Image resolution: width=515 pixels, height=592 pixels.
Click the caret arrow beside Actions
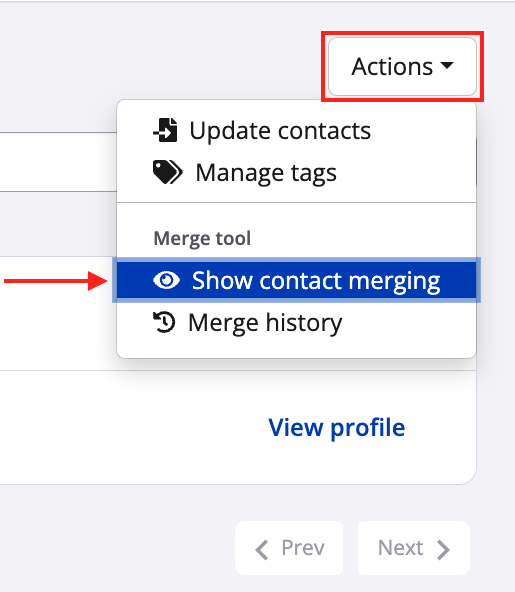coord(447,66)
